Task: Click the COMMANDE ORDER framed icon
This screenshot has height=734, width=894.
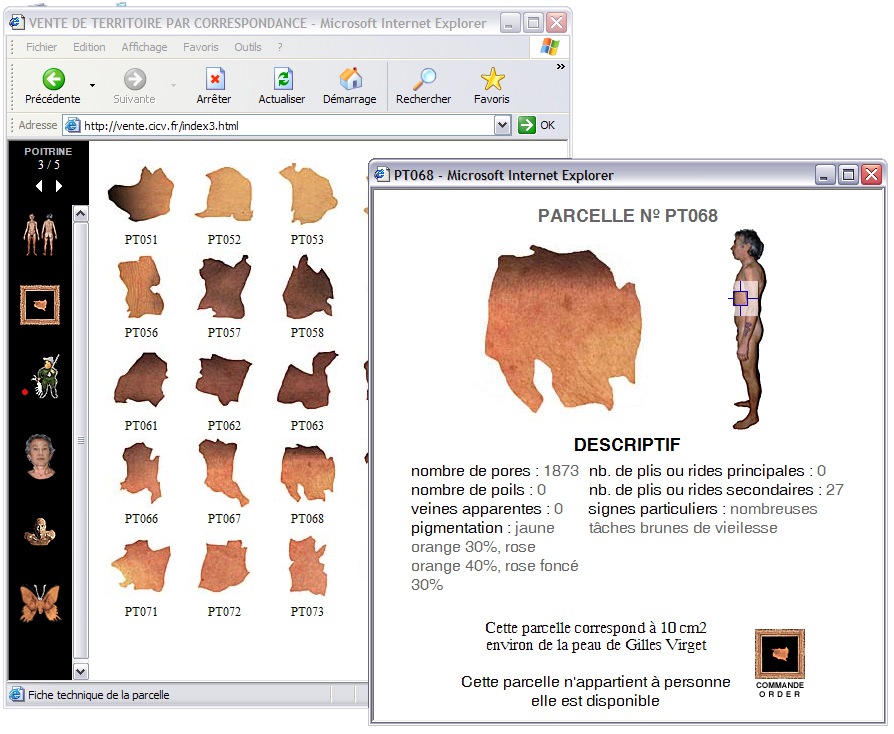Action: pos(779,655)
